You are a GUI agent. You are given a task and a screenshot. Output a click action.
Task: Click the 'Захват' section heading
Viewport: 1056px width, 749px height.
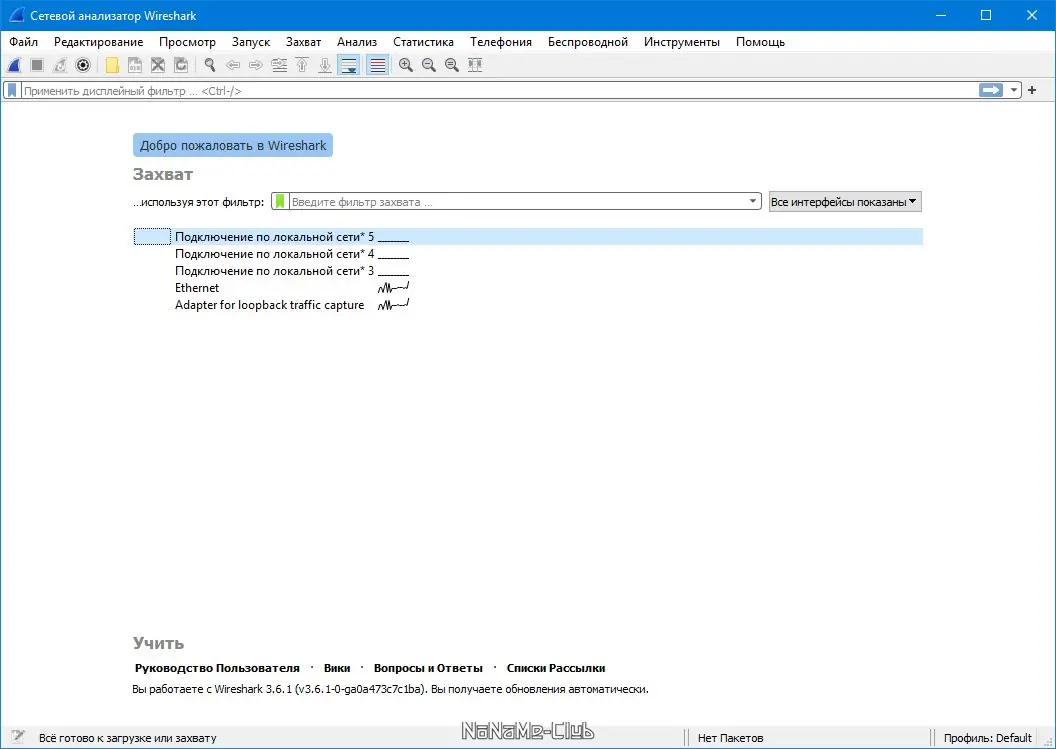(x=162, y=174)
